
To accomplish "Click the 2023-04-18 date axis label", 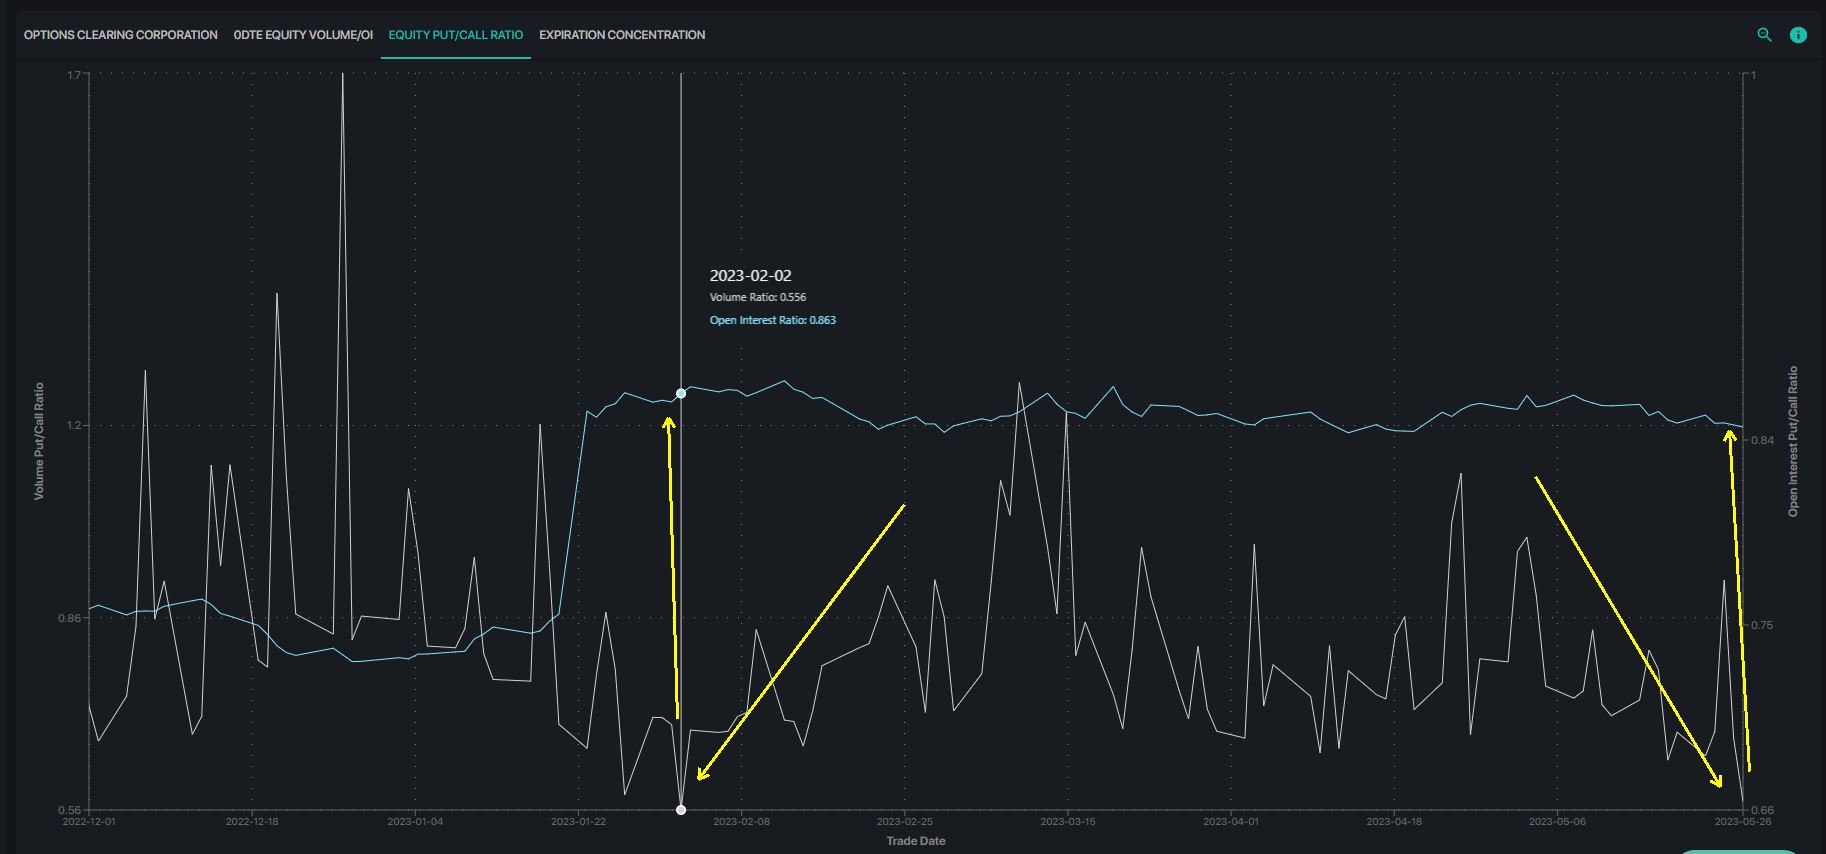I will [x=1394, y=822].
